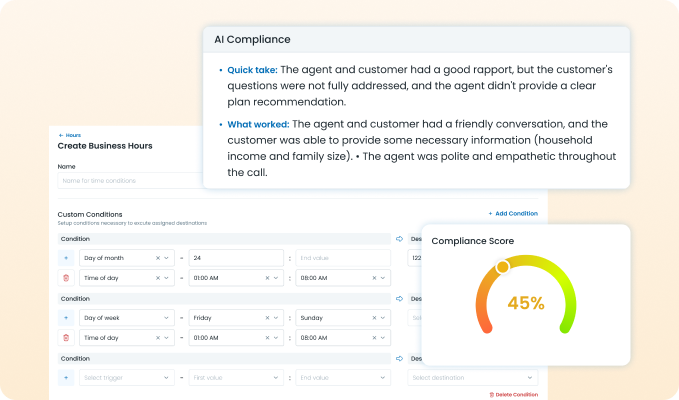The image size is (679, 400).
Task: Open the Select trigger dropdown
Action: tap(167, 377)
